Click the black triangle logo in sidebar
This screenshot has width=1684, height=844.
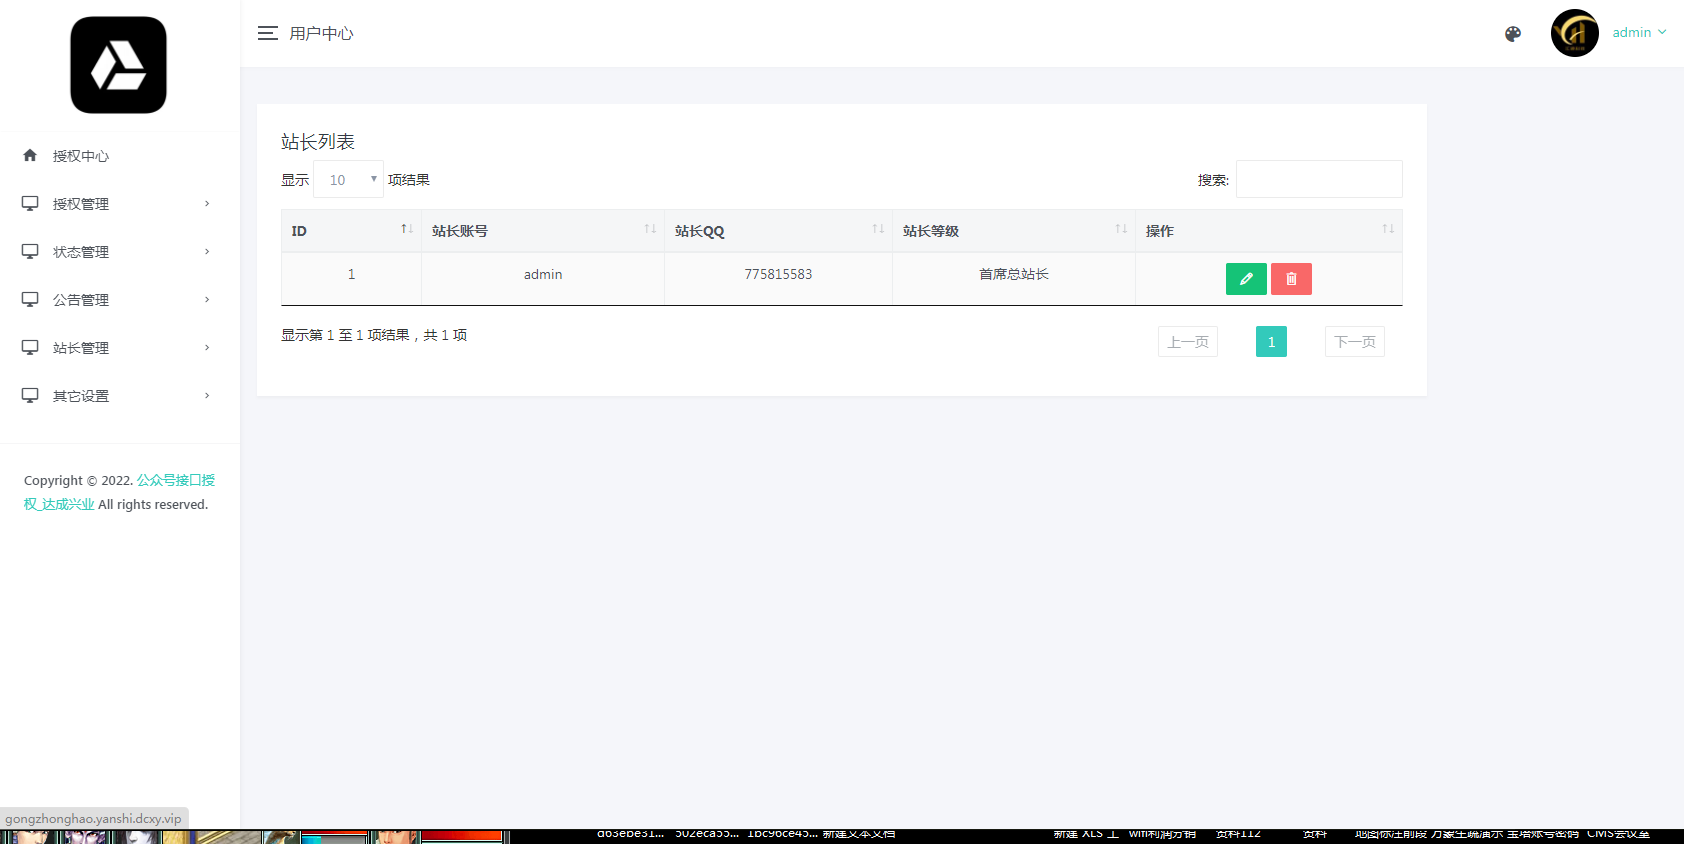pyautogui.click(x=118, y=65)
